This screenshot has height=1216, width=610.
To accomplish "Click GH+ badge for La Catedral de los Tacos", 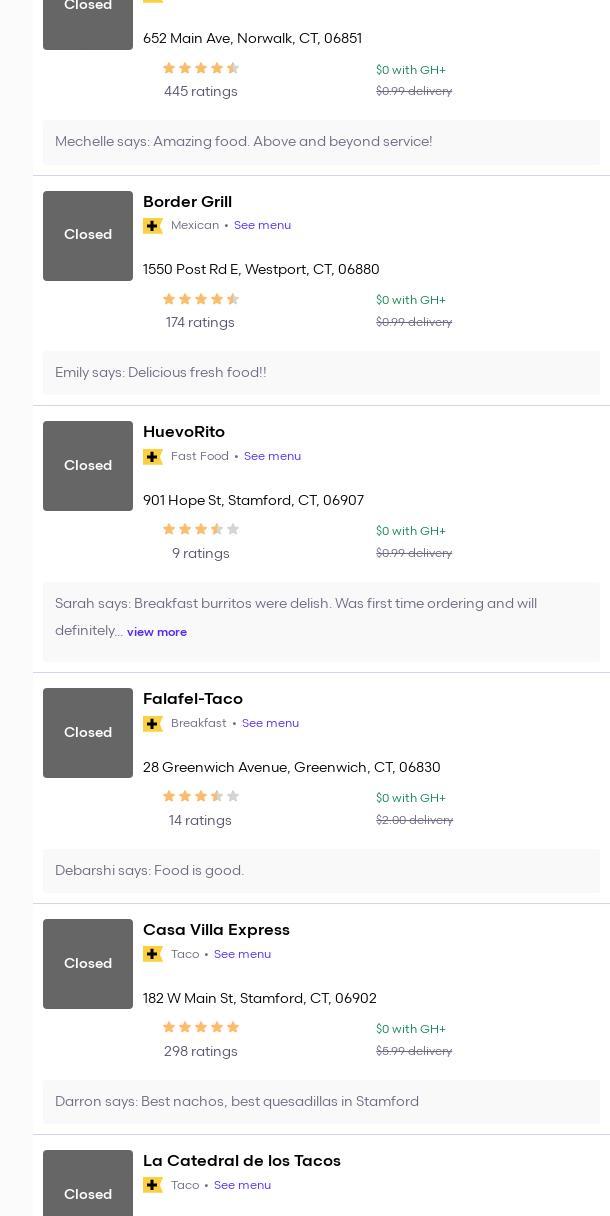I will (153, 1186).
